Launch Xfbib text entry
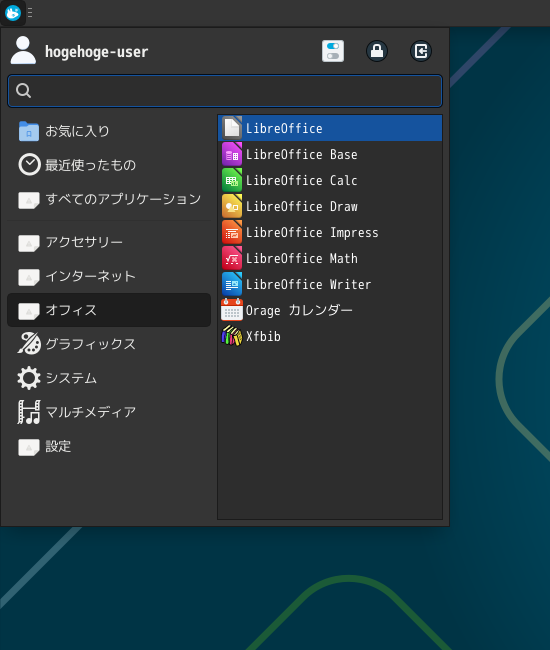This screenshot has width=550, height=650. pyautogui.click(x=263, y=336)
